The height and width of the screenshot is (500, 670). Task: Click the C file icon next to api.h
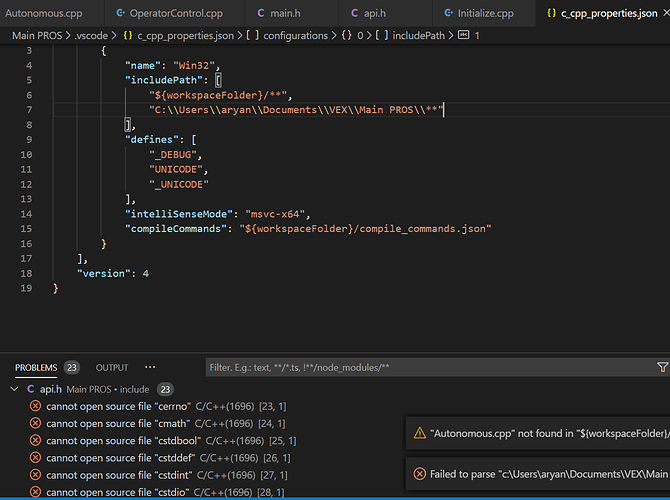[x=31, y=389]
